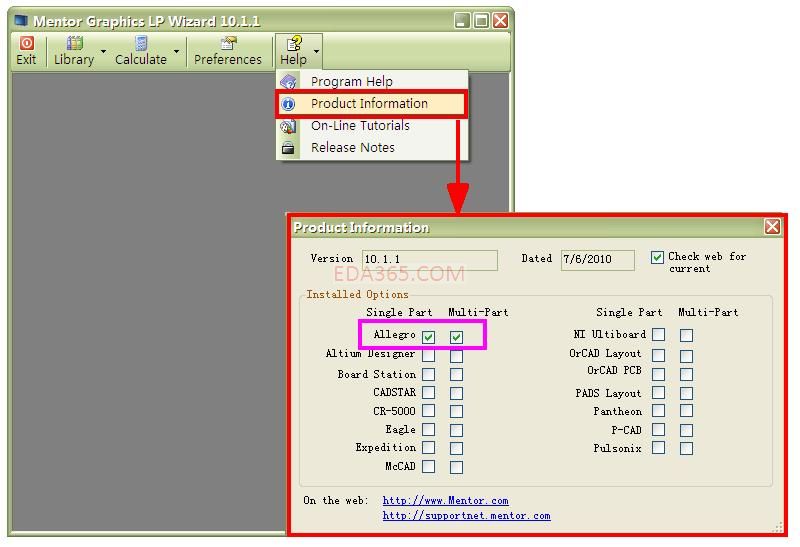Open the Library toolbar button
The width and height of the screenshot is (800, 547).
[74, 51]
